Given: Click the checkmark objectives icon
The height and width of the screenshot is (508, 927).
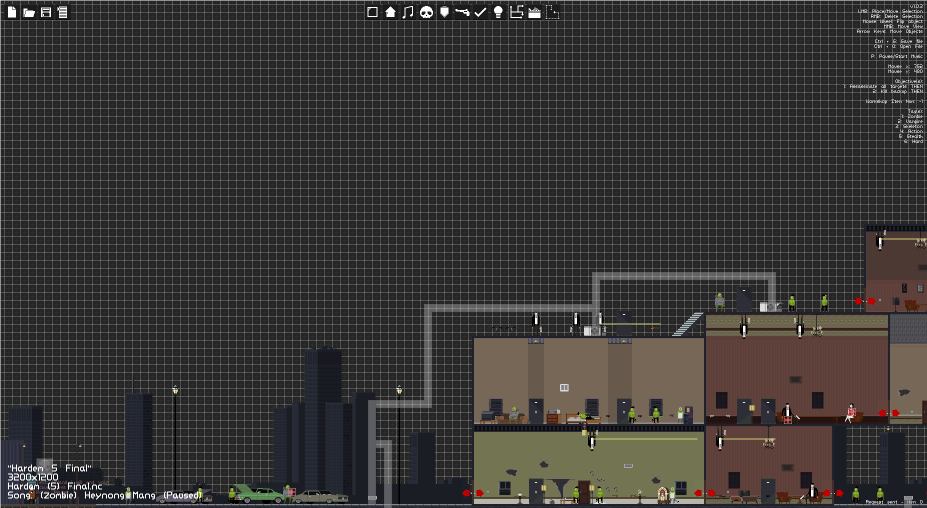Looking at the screenshot, I should pyautogui.click(x=481, y=12).
